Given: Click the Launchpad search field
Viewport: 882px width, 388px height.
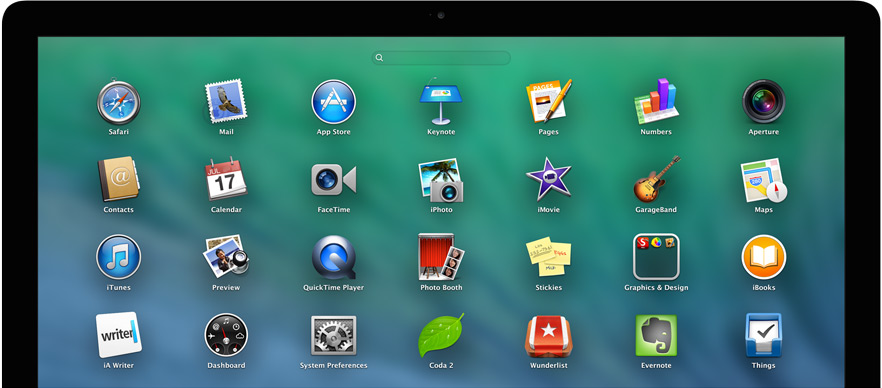Looking at the screenshot, I should [441, 58].
